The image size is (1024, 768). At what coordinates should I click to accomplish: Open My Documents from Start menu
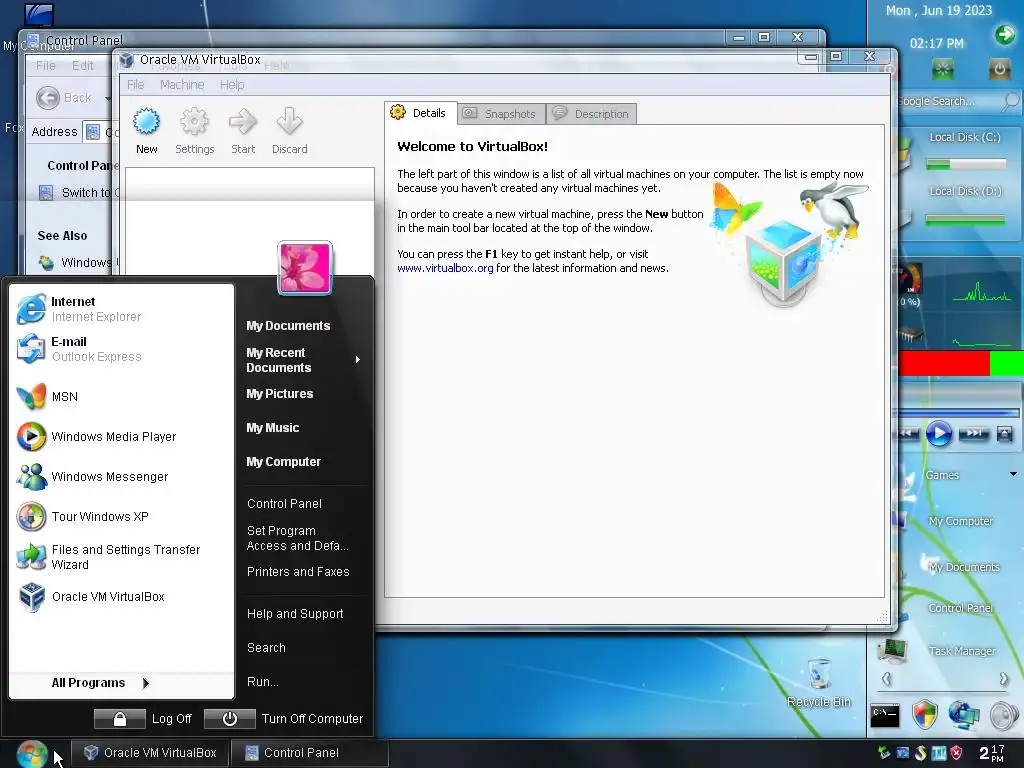[x=288, y=326]
